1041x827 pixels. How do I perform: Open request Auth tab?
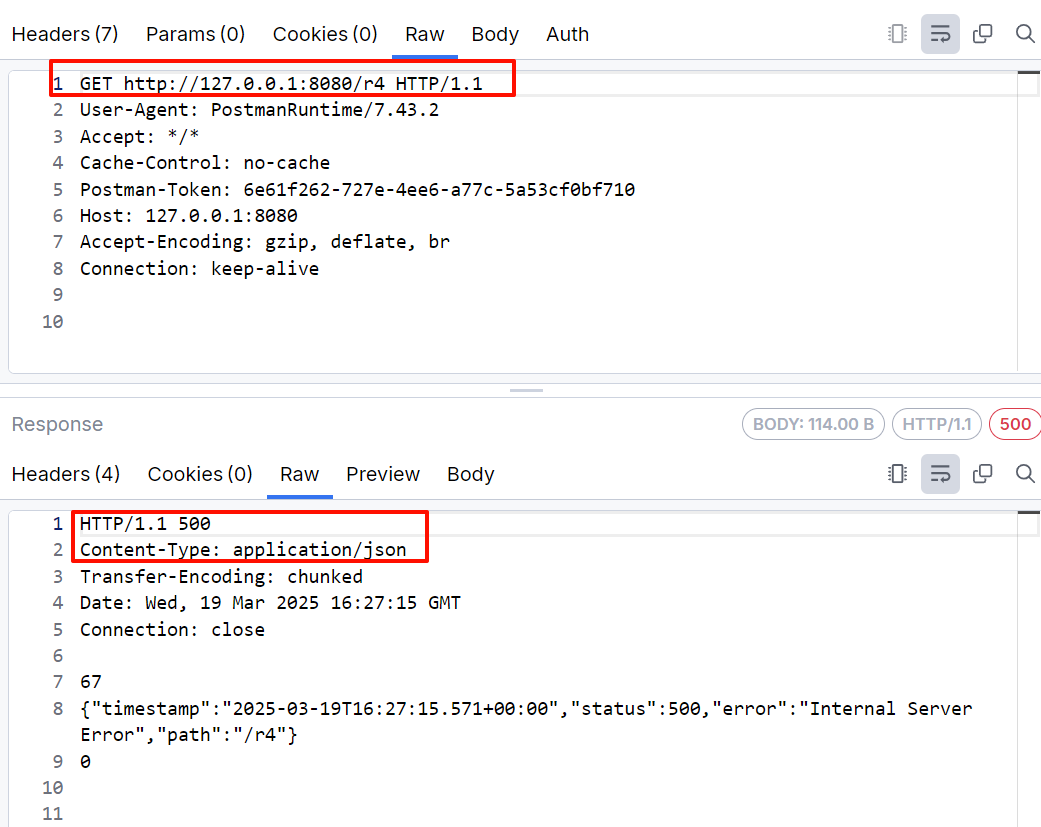[x=568, y=34]
